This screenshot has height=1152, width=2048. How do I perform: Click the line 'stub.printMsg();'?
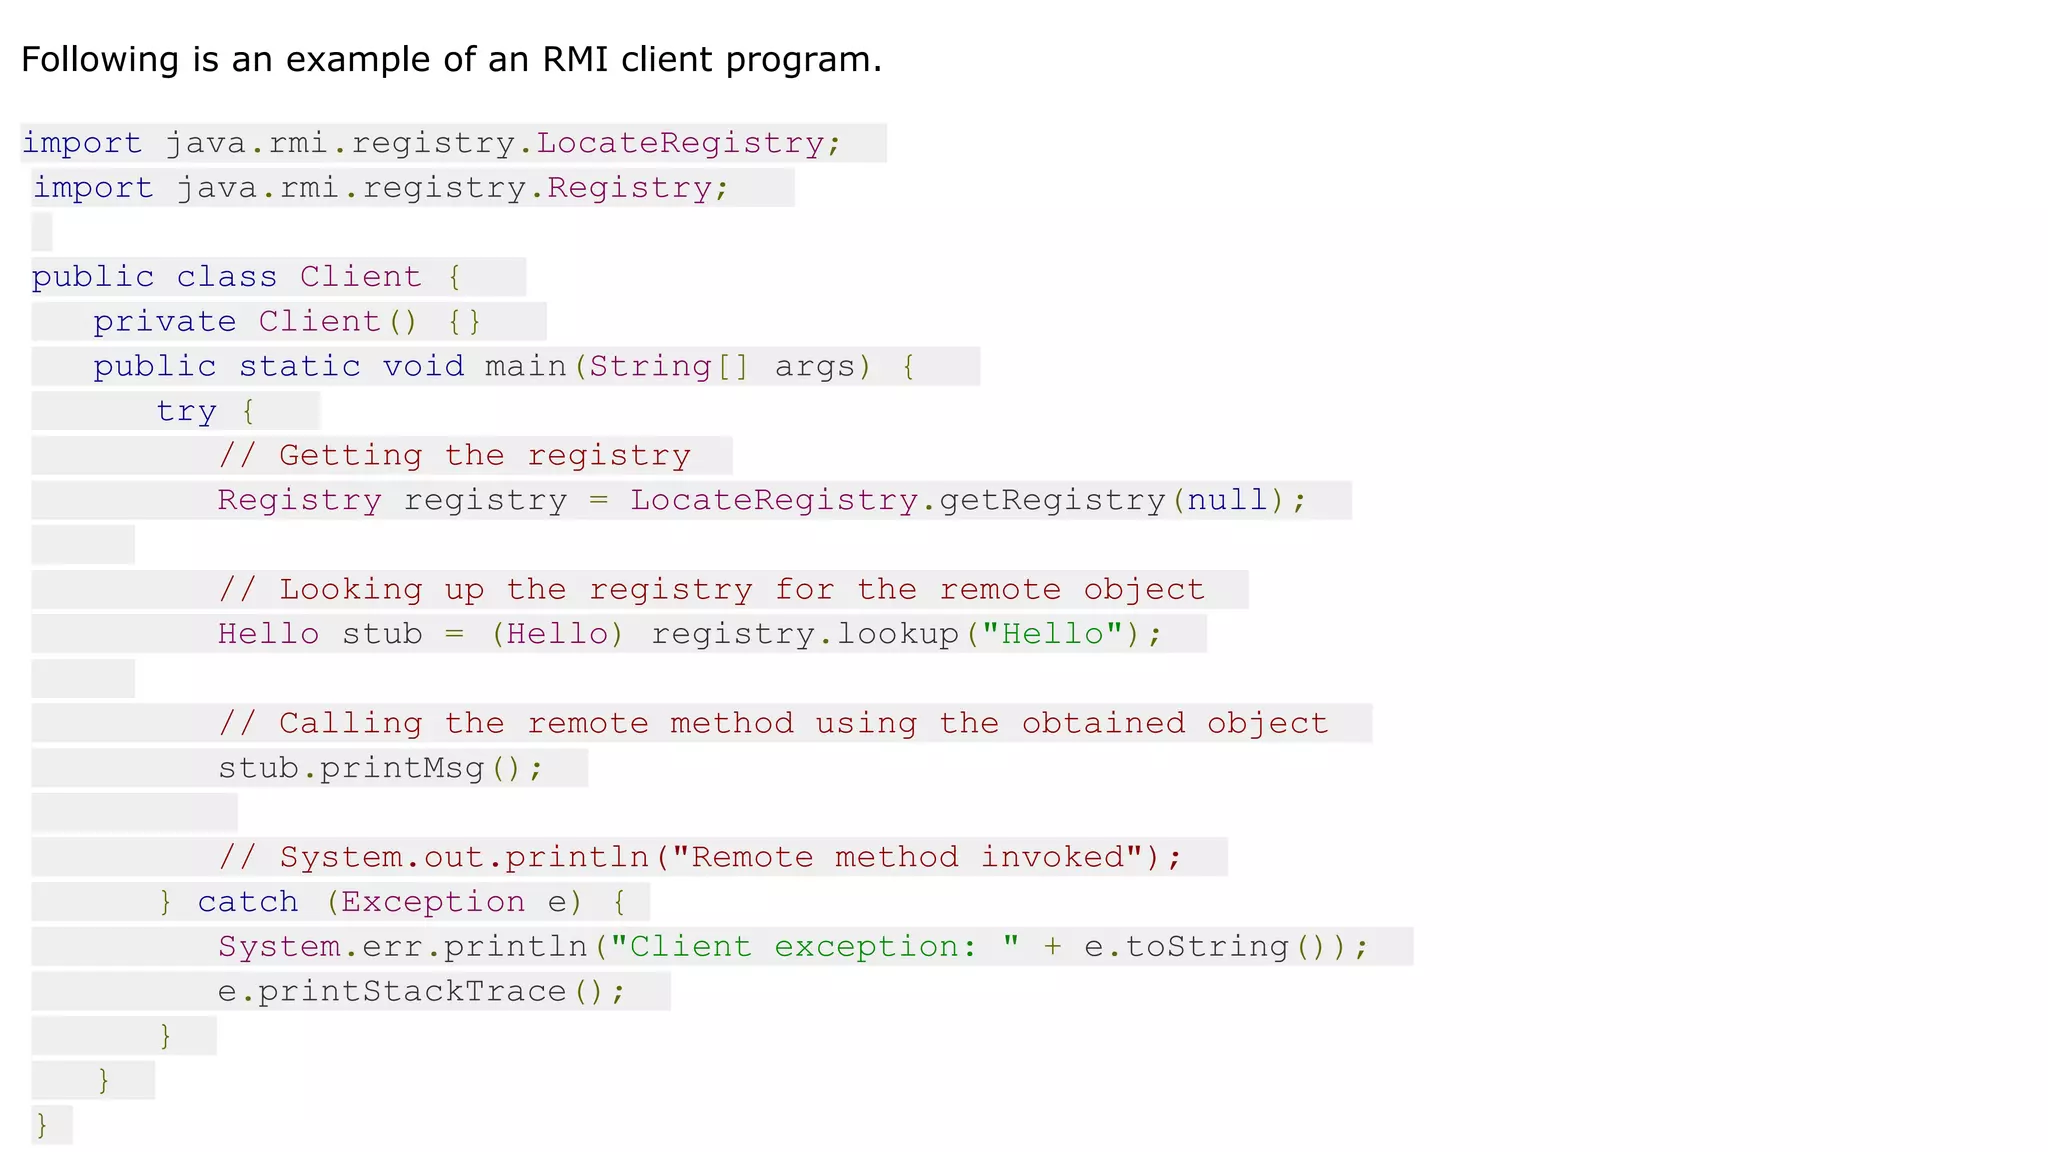(x=381, y=768)
